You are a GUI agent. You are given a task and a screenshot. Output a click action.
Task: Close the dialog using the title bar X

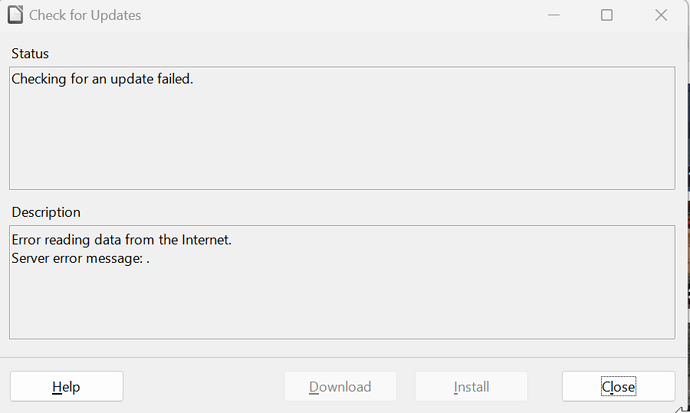(661, 15)
